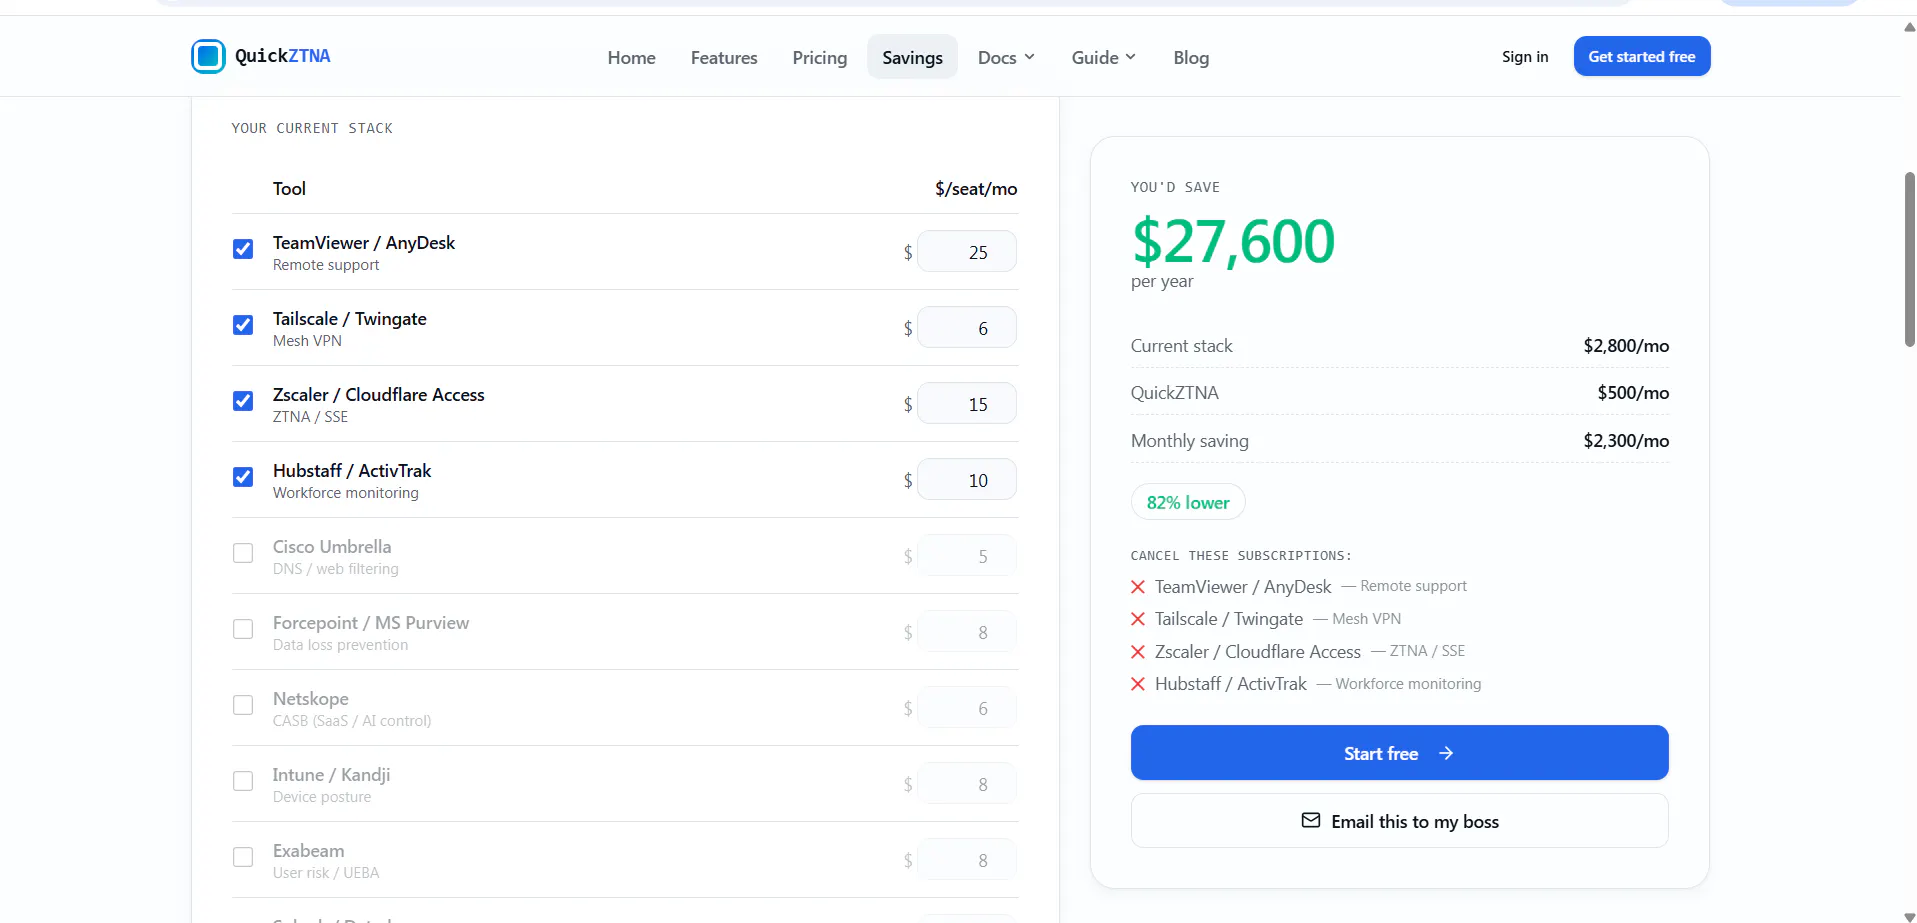Tick the Netskope checkbox
The width and height of the screenshot is (1917, 923).
(x=243, y=705)
